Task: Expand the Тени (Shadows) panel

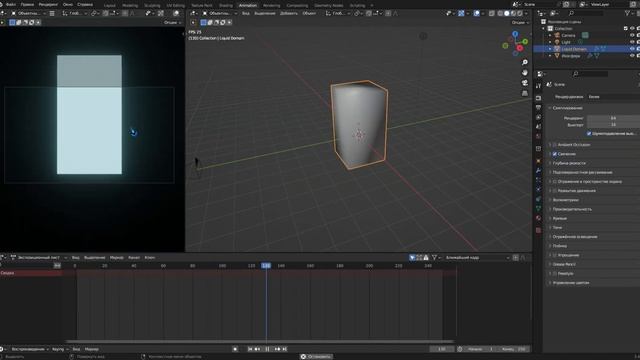Action: [x=557, y=227]
